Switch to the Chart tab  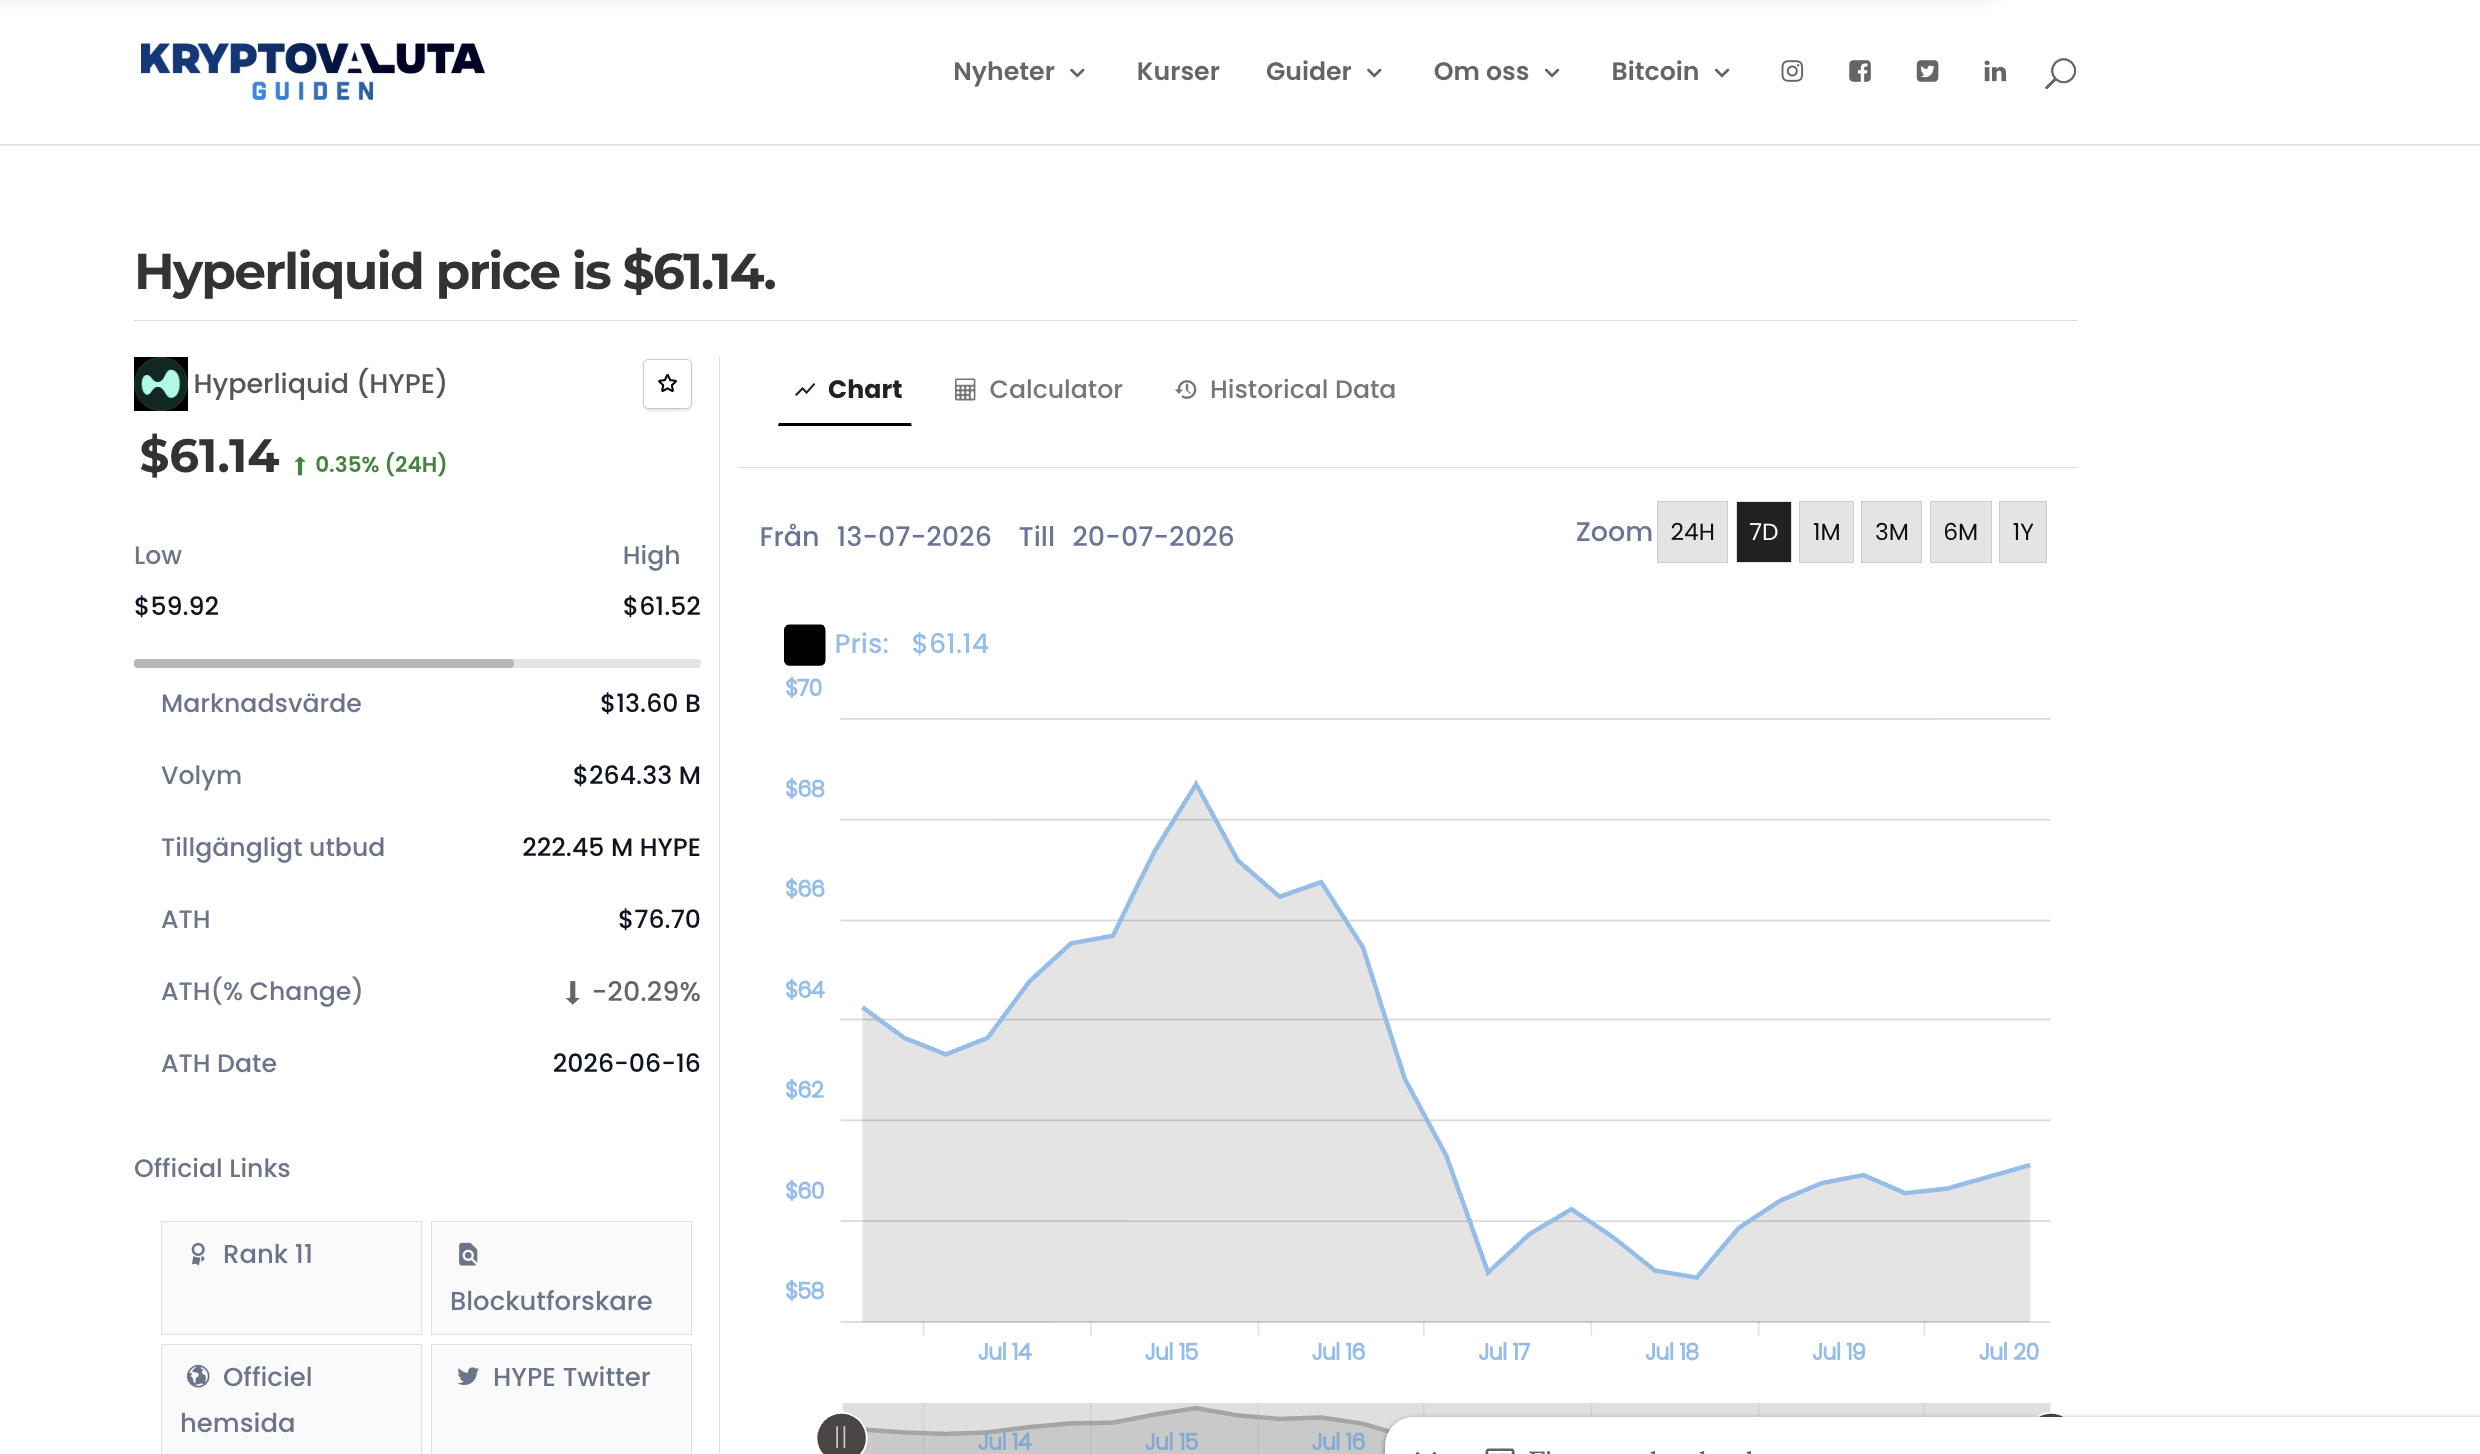[845, 389]
